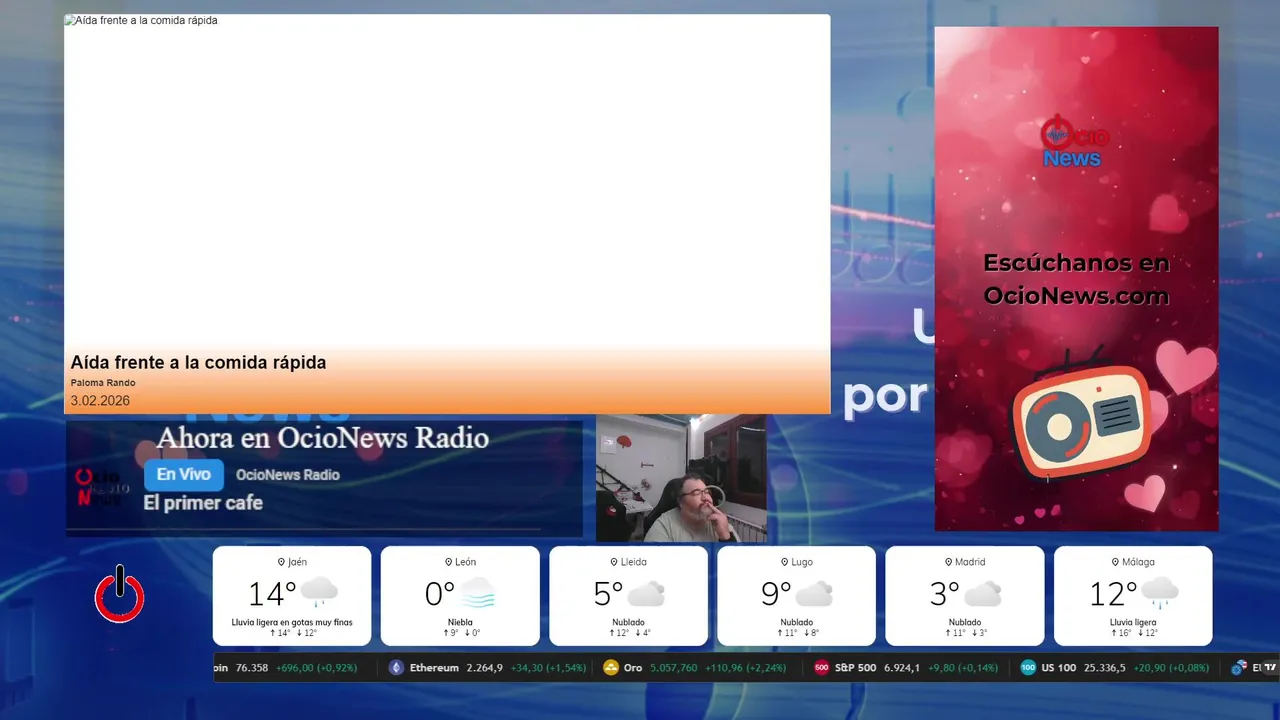This screenshot has width=1280, height=720.
Task: Click author name Paloma Rando
Action: click(103, 383)
